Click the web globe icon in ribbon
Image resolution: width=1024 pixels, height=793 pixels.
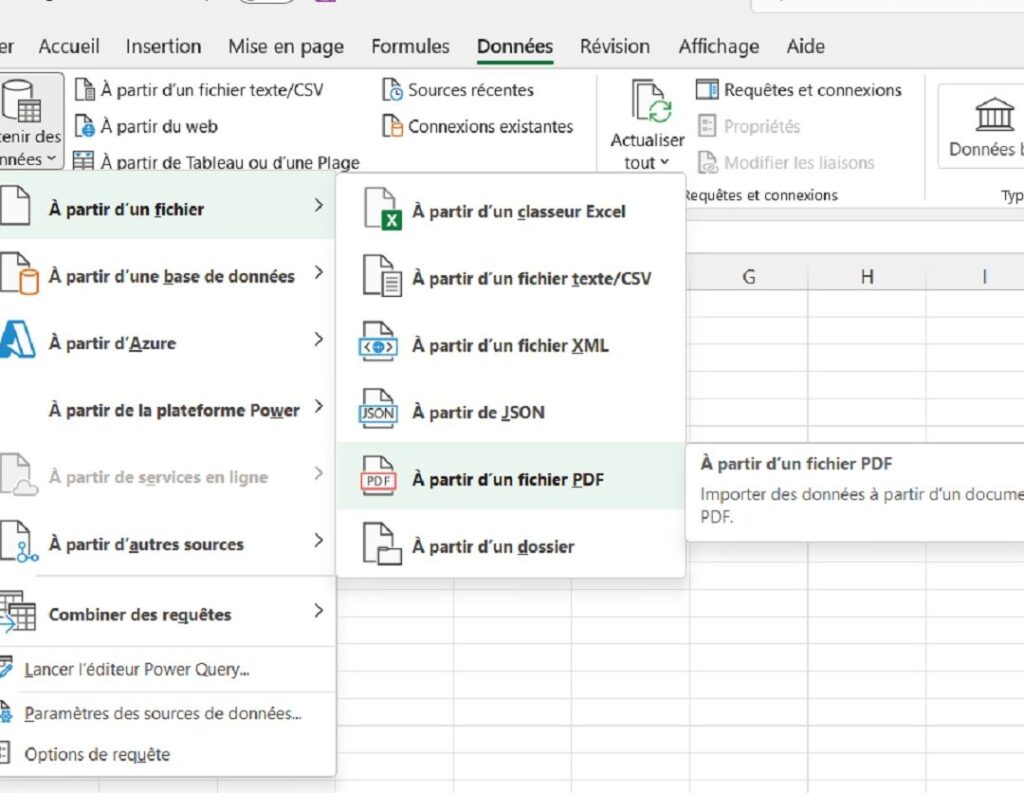(84, 126)
